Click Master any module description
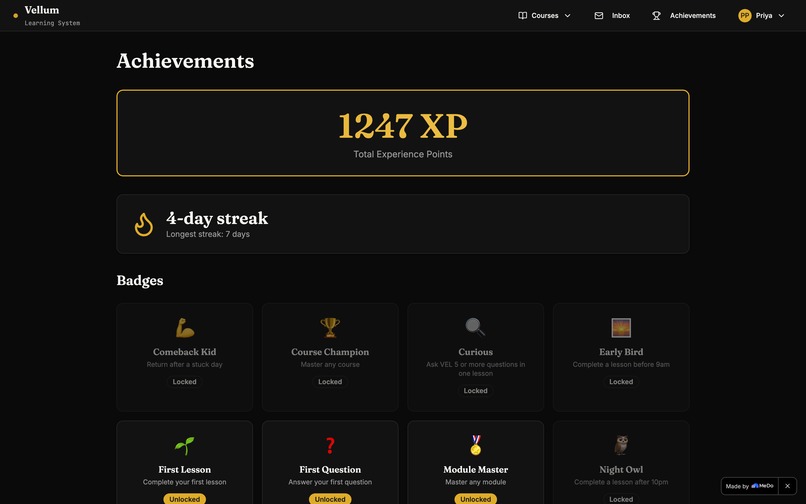Image resolution: width=806 pixels, height=504 pixels. pos(475,482)
